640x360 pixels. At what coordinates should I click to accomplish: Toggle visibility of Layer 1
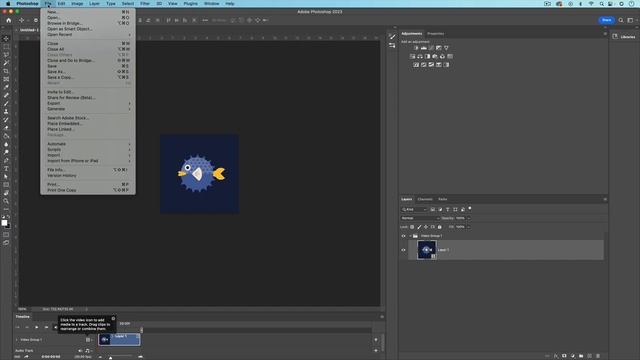(403, 250)
